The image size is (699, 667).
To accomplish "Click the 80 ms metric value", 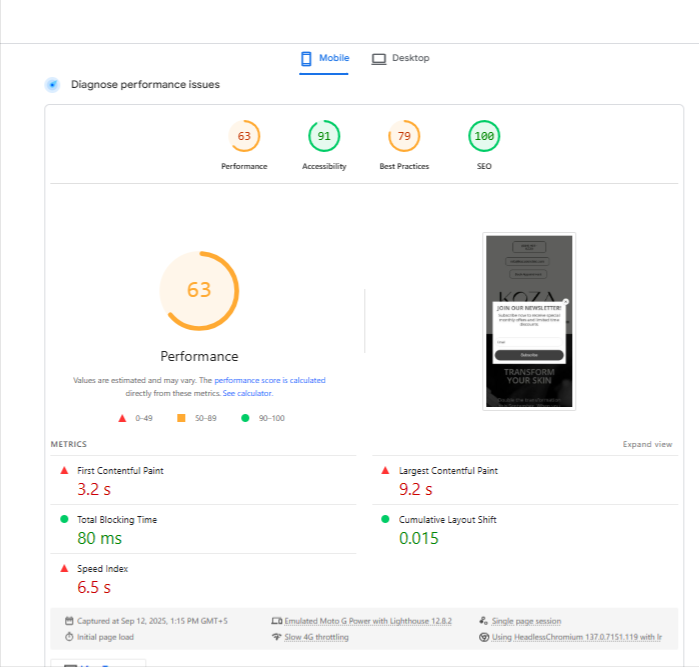I will coord(99,539).
